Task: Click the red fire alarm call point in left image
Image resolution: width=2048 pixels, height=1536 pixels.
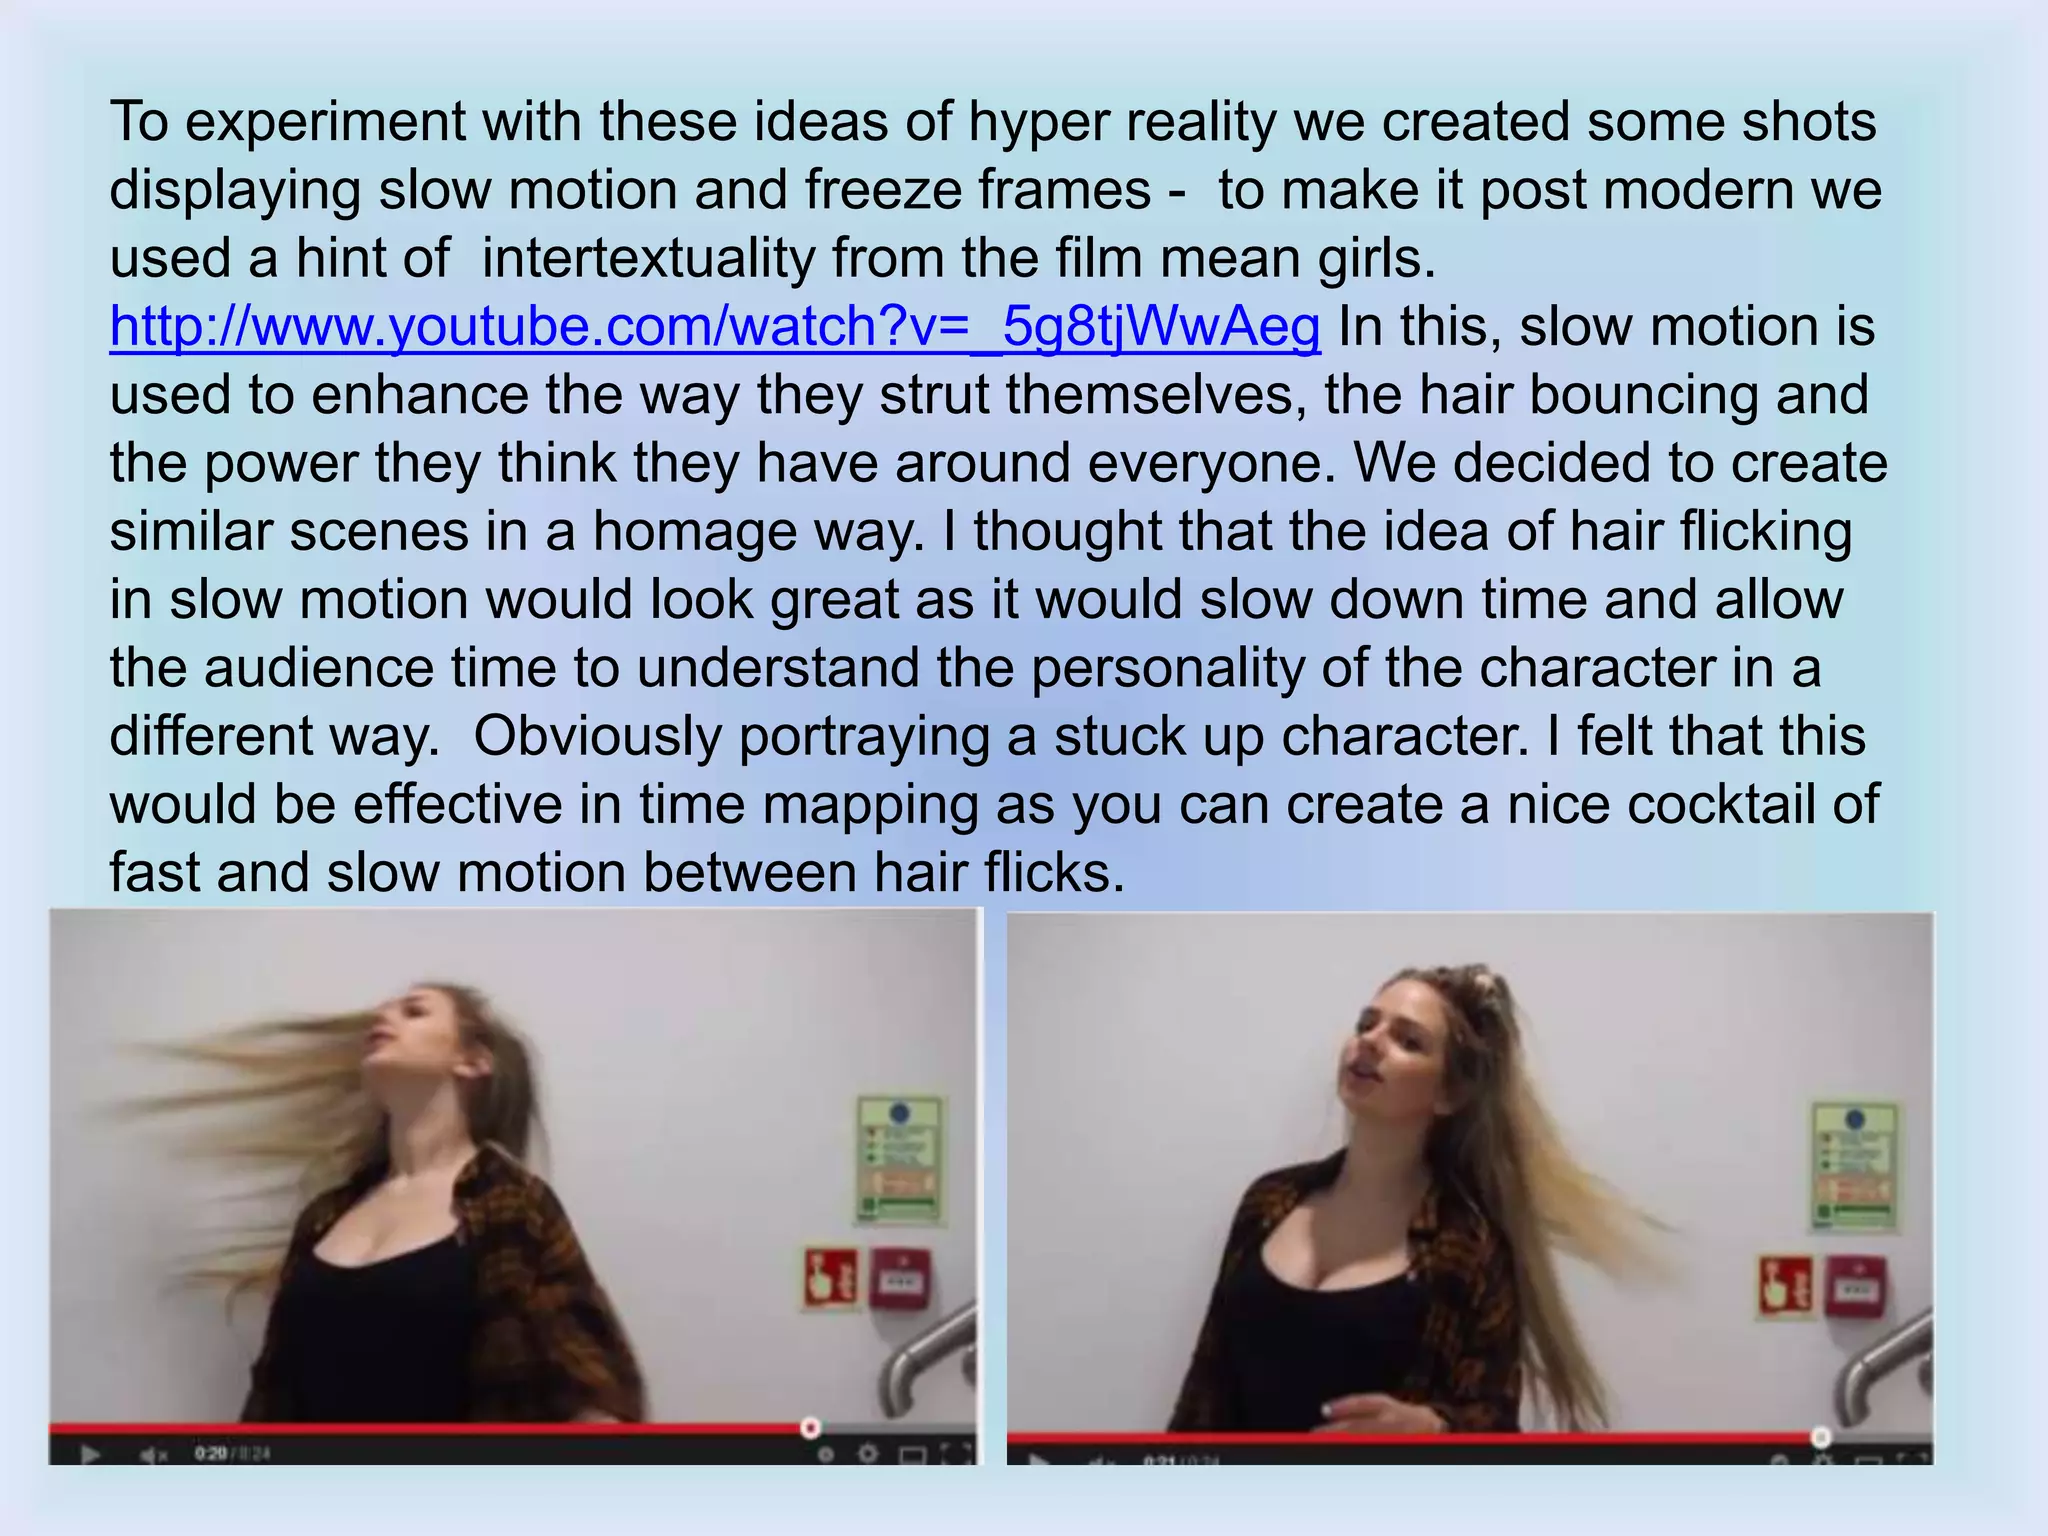Action: [902, 1279]
